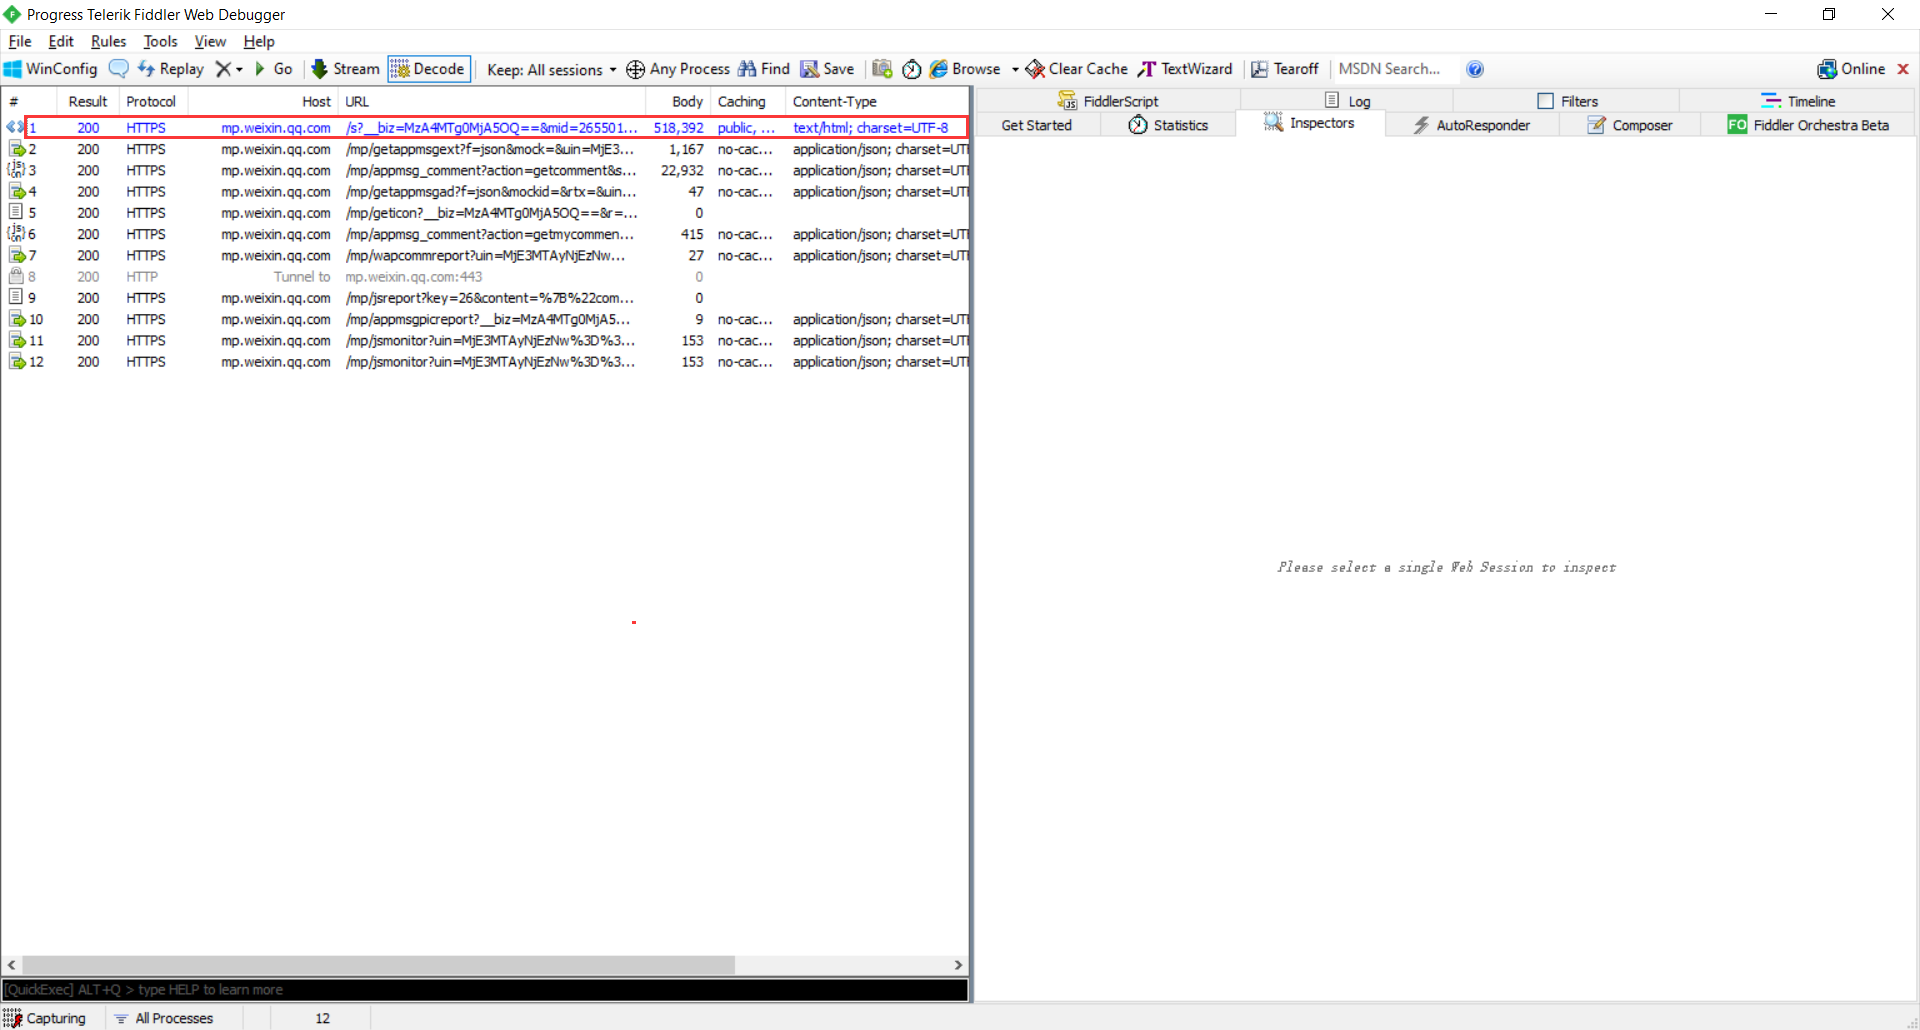Select session 5 geticon row
This screenshot has width=1920, height=1030.
485,213
